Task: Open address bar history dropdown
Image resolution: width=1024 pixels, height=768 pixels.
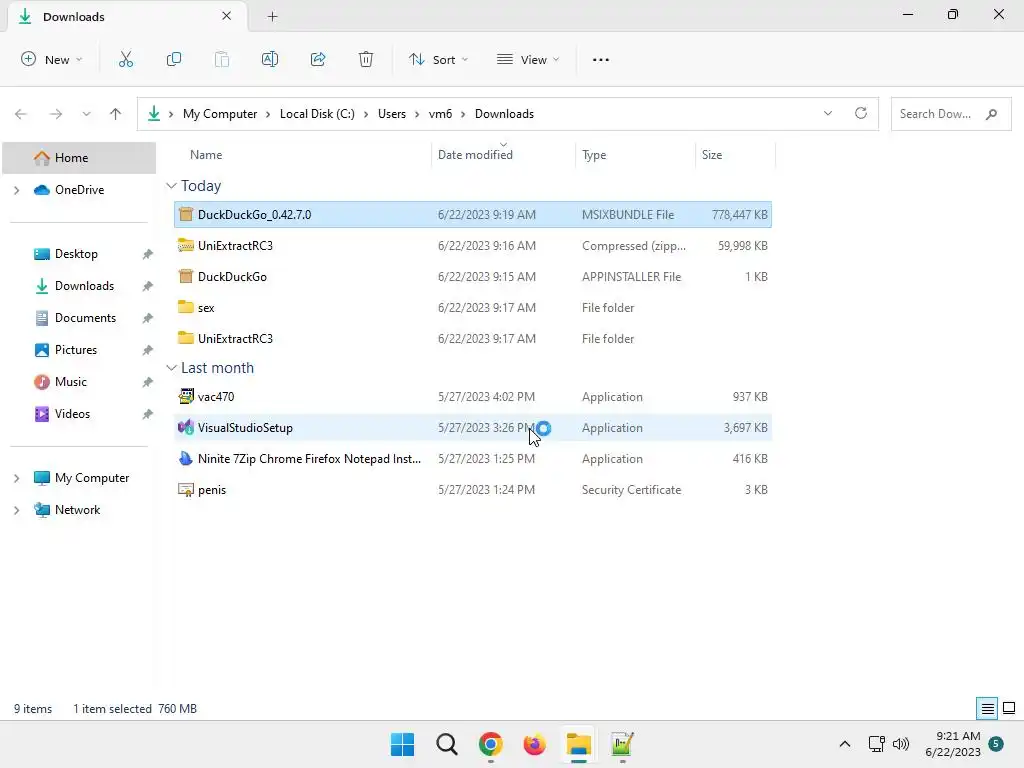Action: 828,113
